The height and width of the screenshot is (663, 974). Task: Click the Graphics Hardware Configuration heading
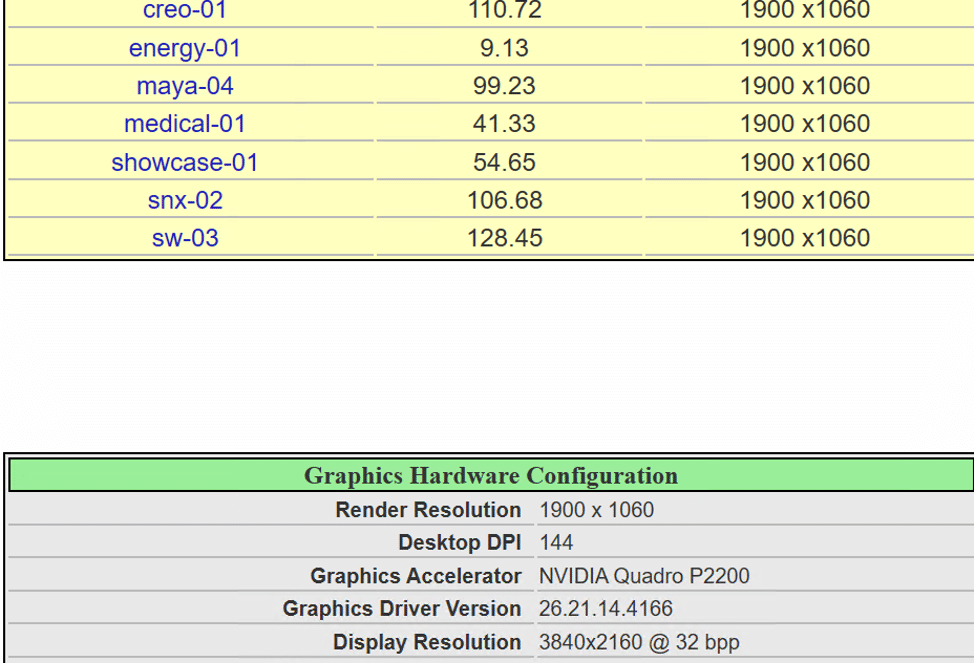[491, 476]
